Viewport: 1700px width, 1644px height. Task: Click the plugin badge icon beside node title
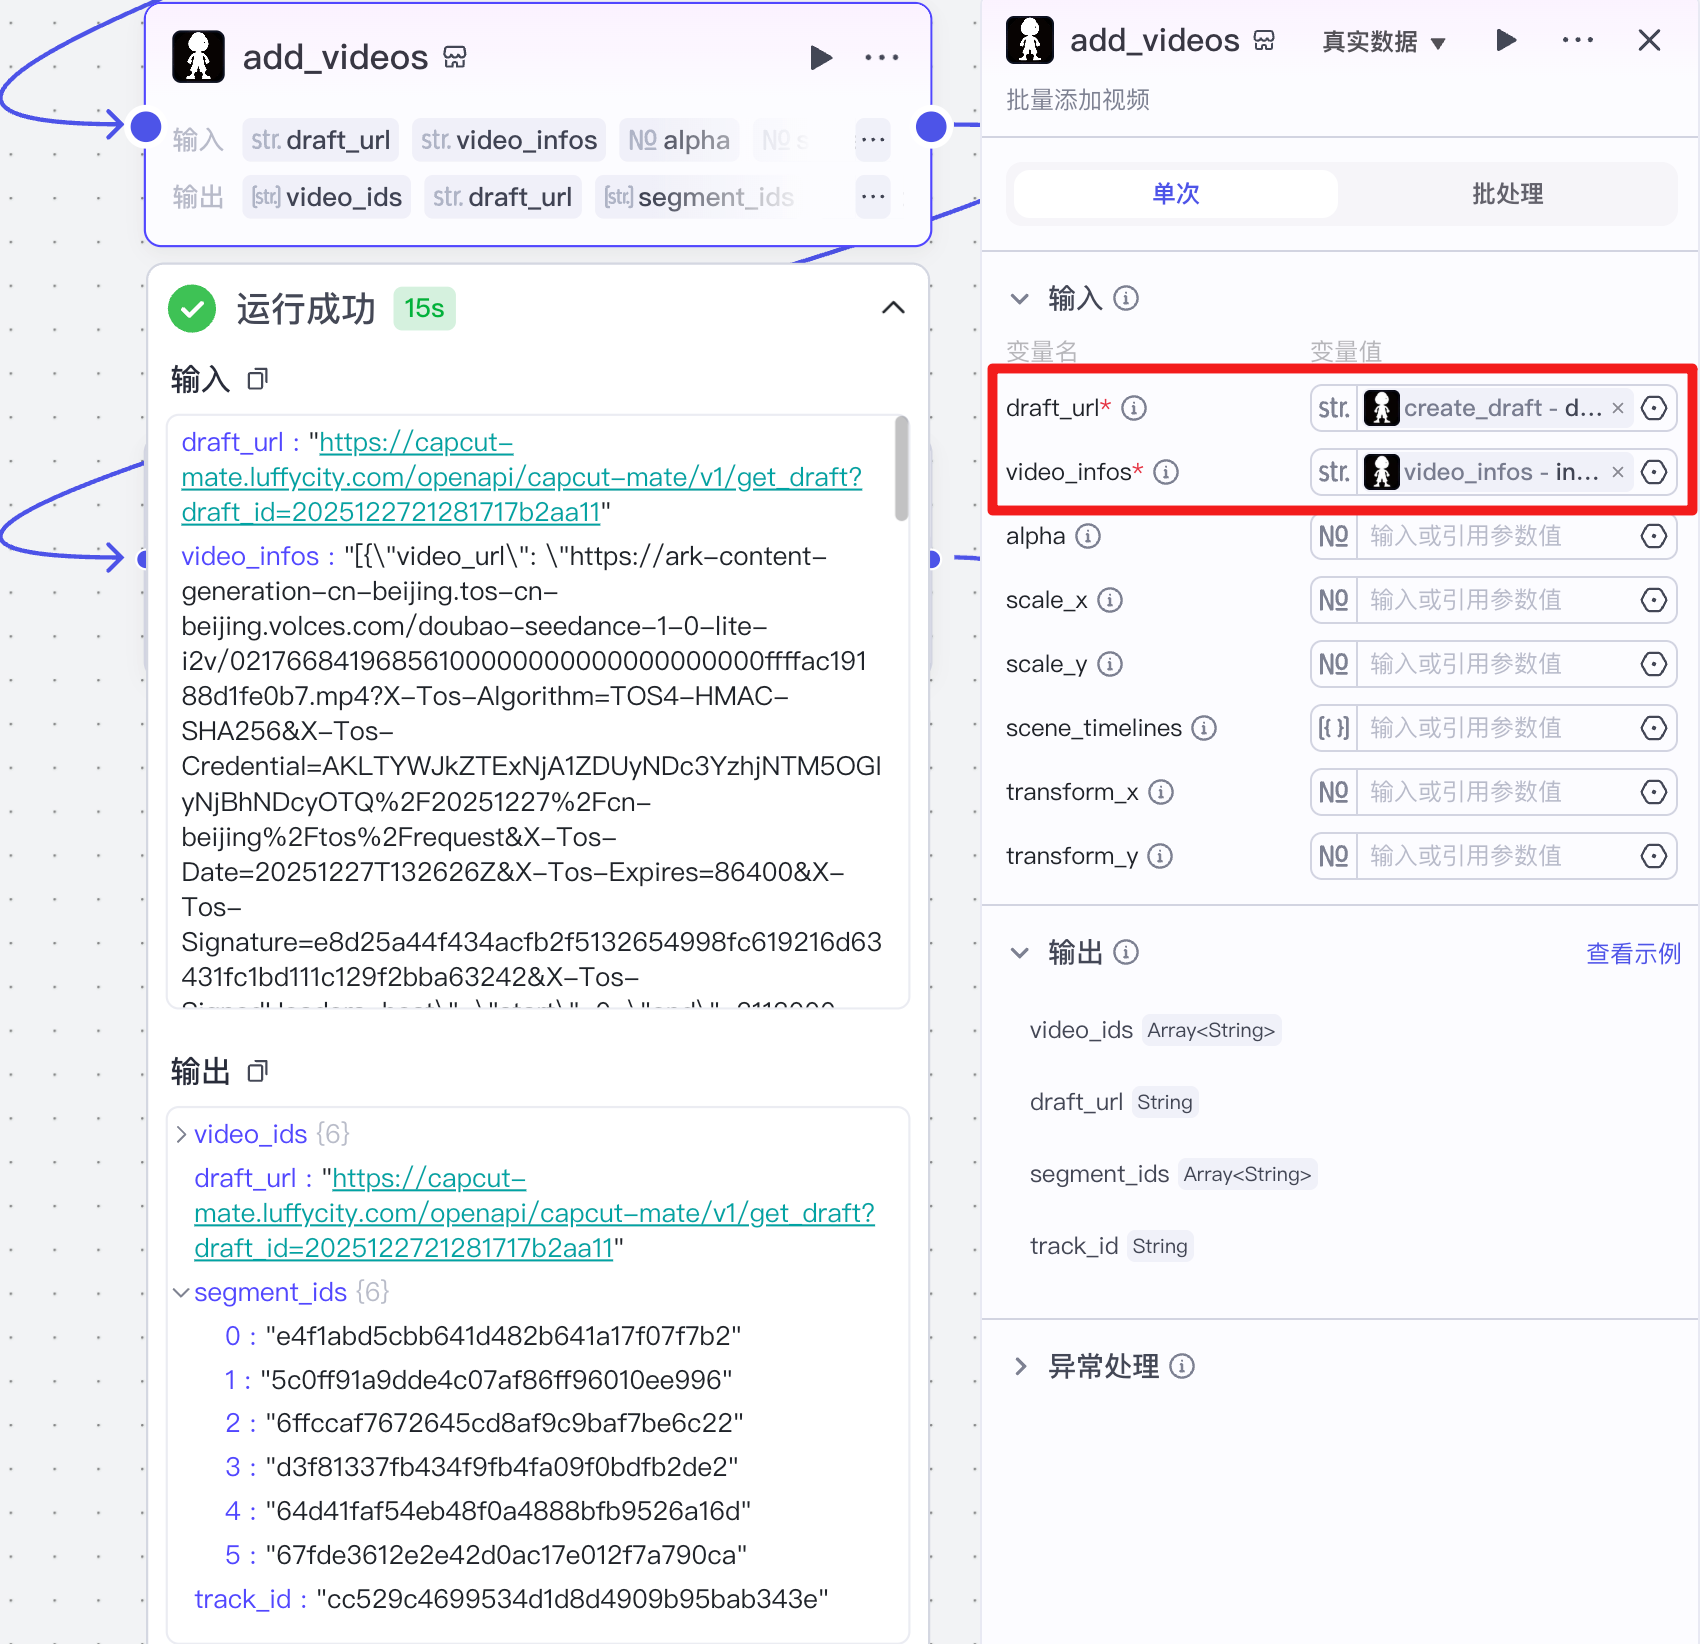point(455,57)
